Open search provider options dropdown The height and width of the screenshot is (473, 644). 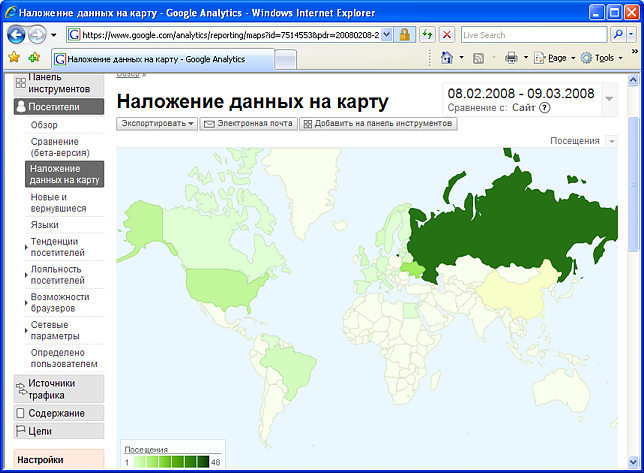[x=631, y=35]
